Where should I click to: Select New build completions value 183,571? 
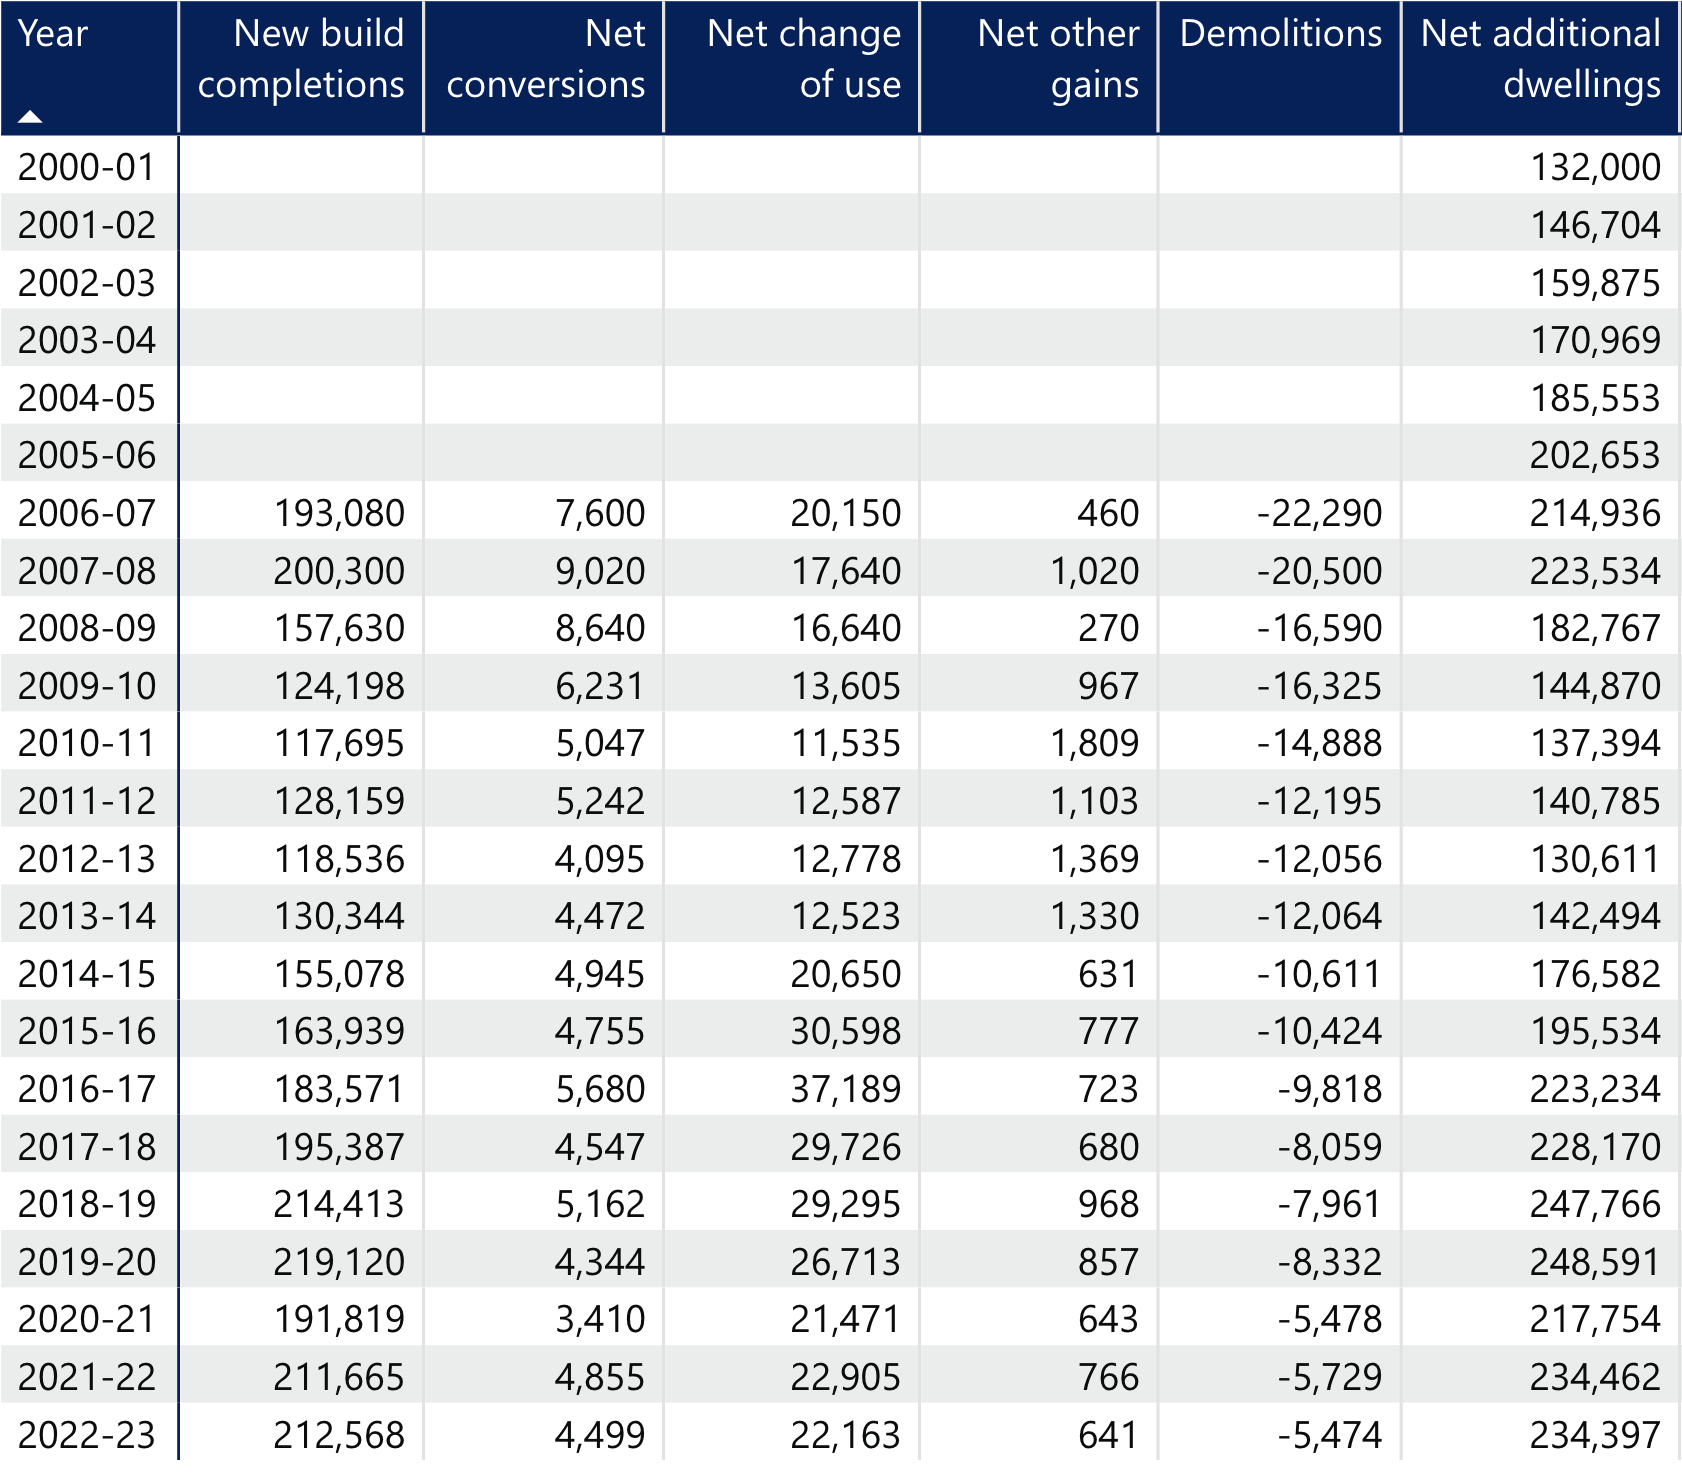pyautogui.click(x=340, y=1089)
